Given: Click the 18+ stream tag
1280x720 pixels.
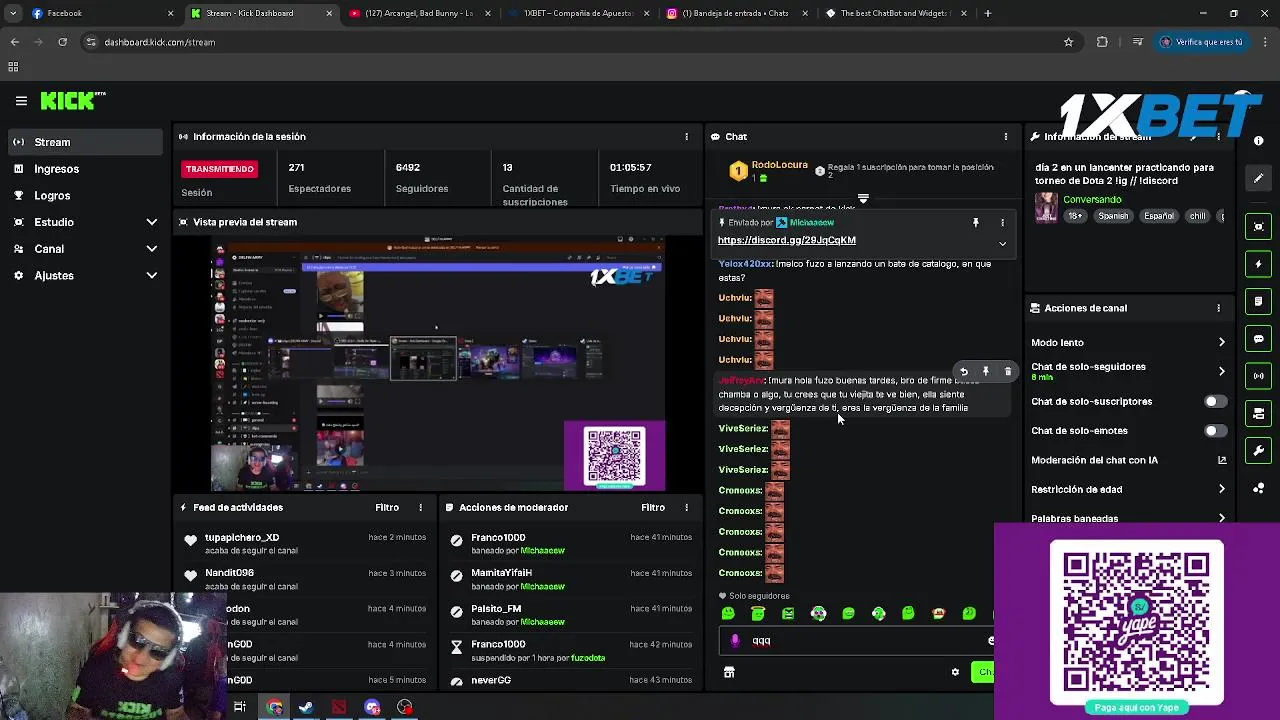Looking at the screenshot, I should tap(1075, 216).
